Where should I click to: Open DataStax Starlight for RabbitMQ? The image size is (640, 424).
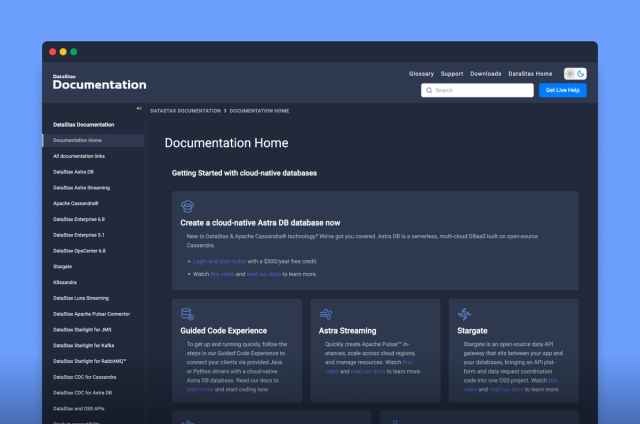coord(89,361)
